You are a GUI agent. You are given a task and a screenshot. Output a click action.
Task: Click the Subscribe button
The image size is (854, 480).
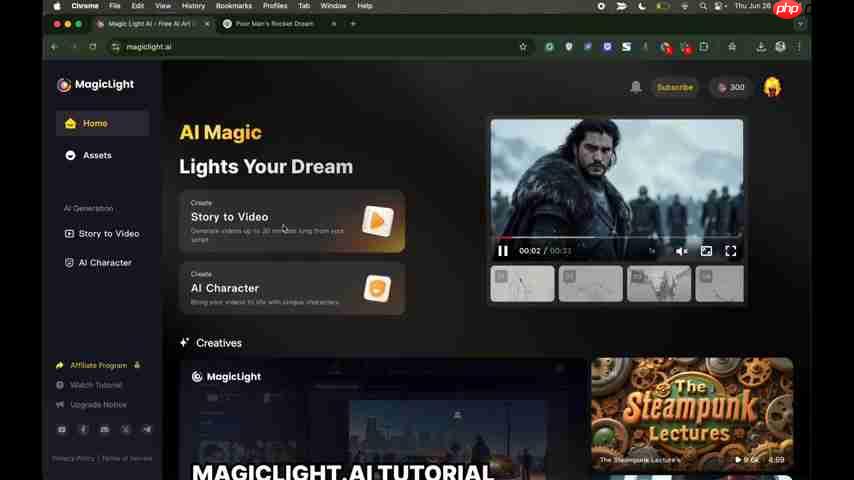click(675, 87)
